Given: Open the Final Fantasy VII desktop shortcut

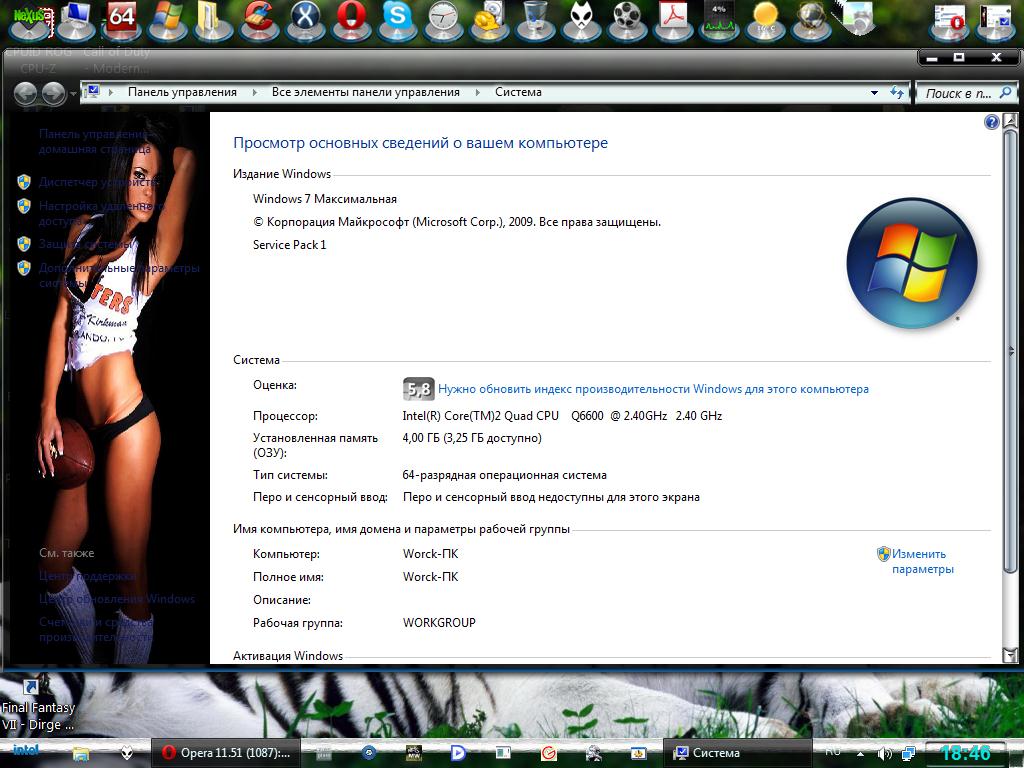Looking at the screenshot, I should (38, 705).
